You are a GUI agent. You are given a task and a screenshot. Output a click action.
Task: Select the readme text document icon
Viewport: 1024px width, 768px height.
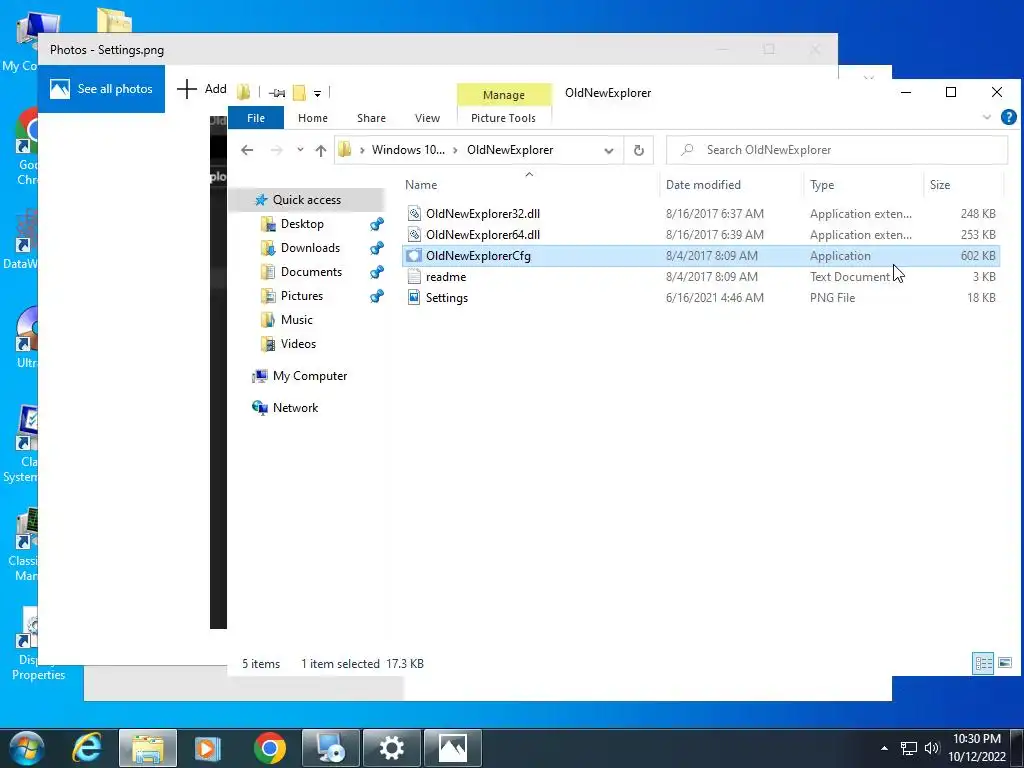413,276
